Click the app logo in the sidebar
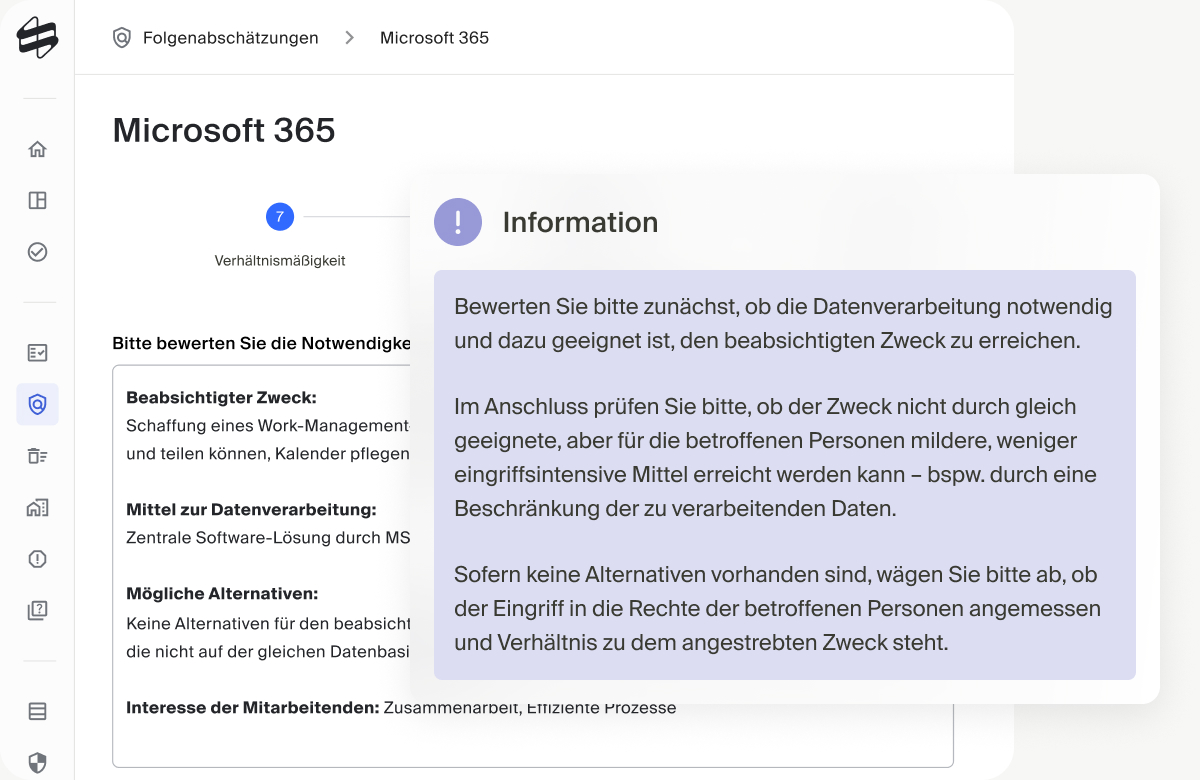This screenshot has height=780, width=1201. tap(37, 38)
